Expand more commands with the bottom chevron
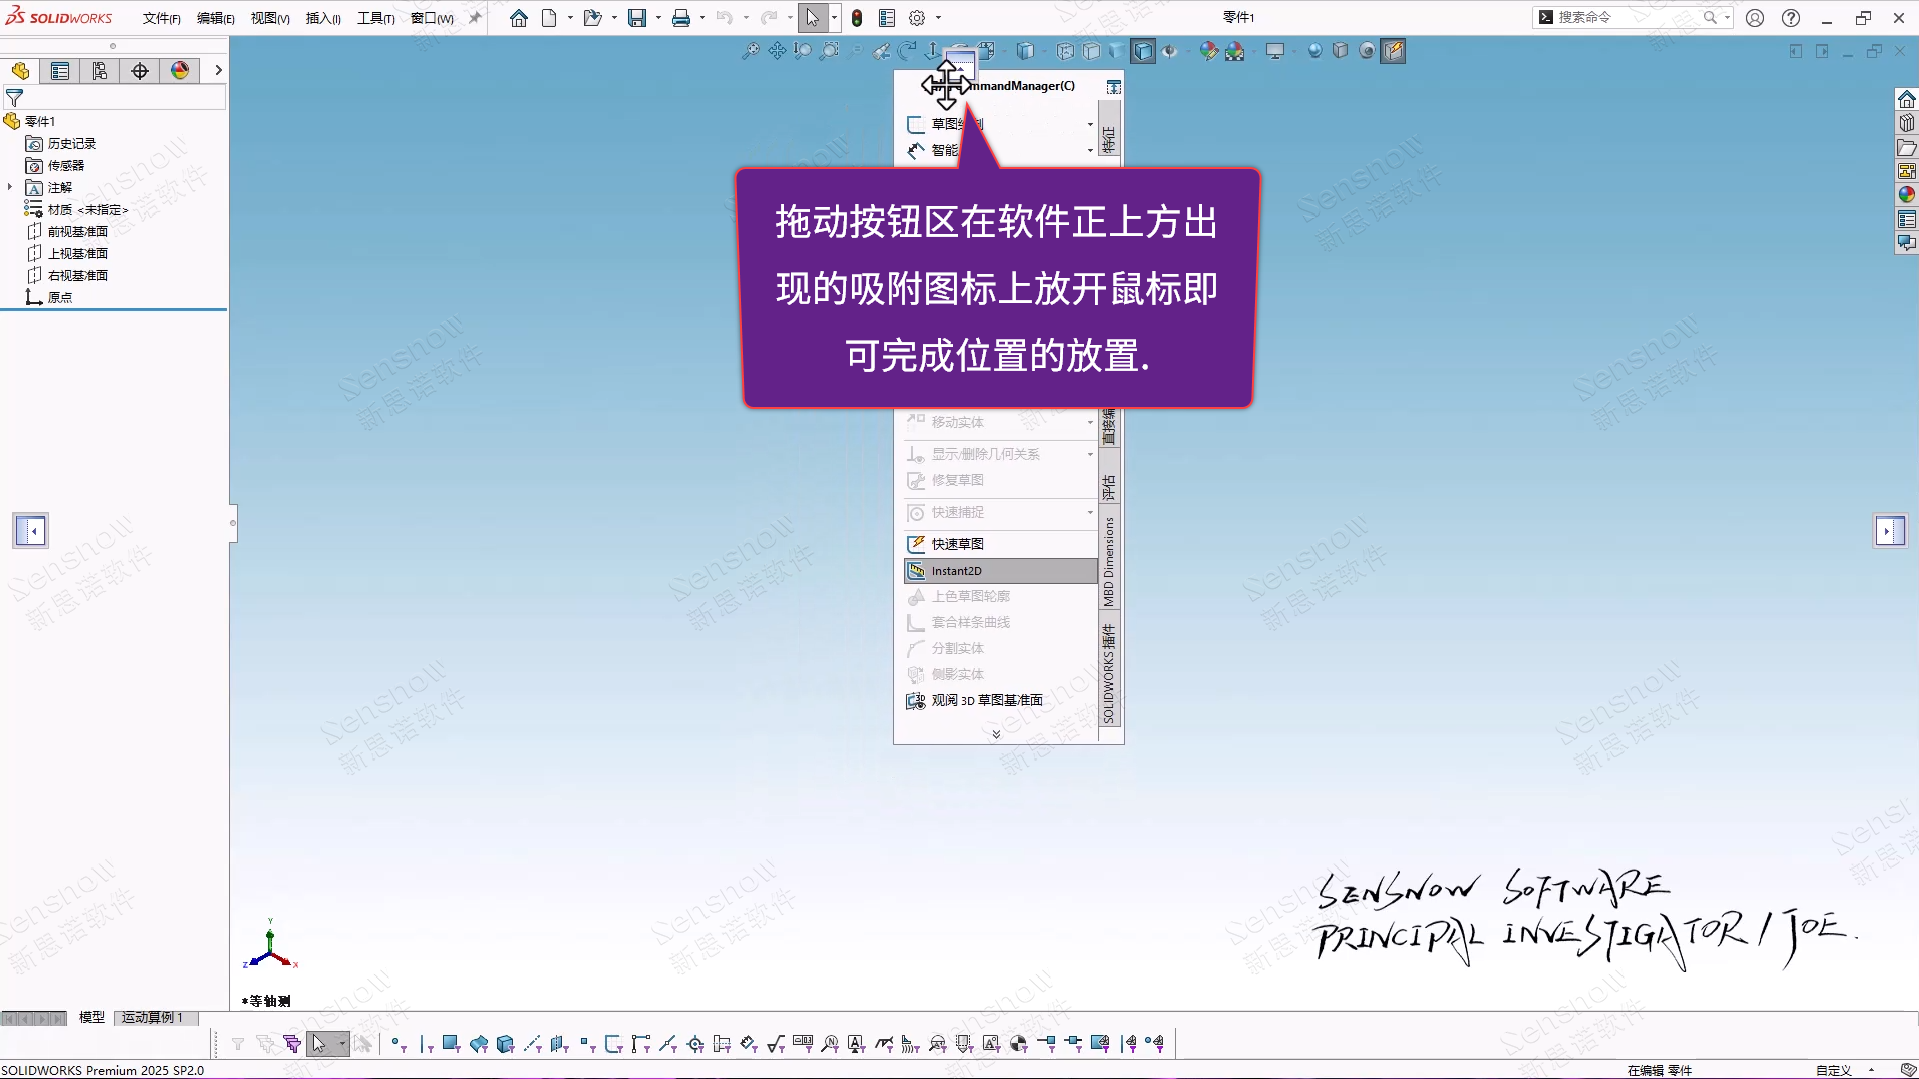 996,734
